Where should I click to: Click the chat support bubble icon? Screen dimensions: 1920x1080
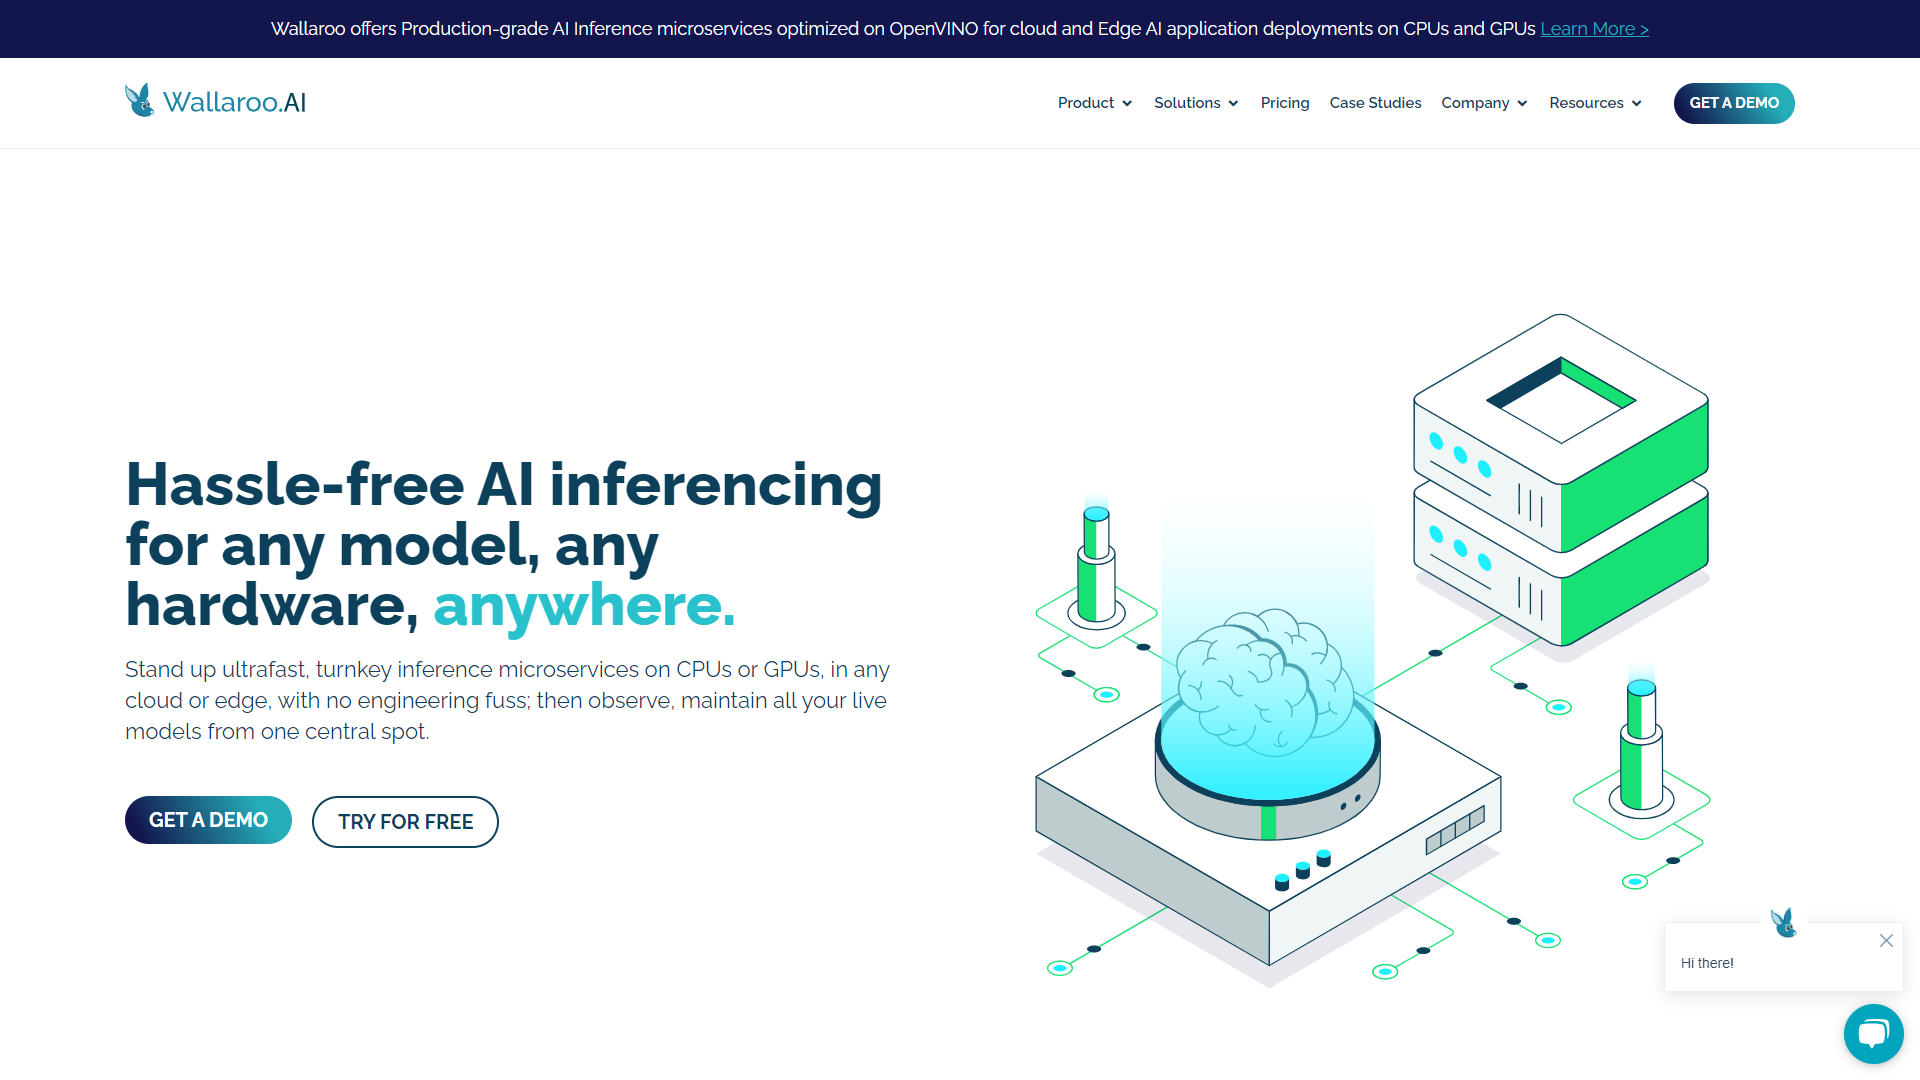click(x=1874, y=1034)
